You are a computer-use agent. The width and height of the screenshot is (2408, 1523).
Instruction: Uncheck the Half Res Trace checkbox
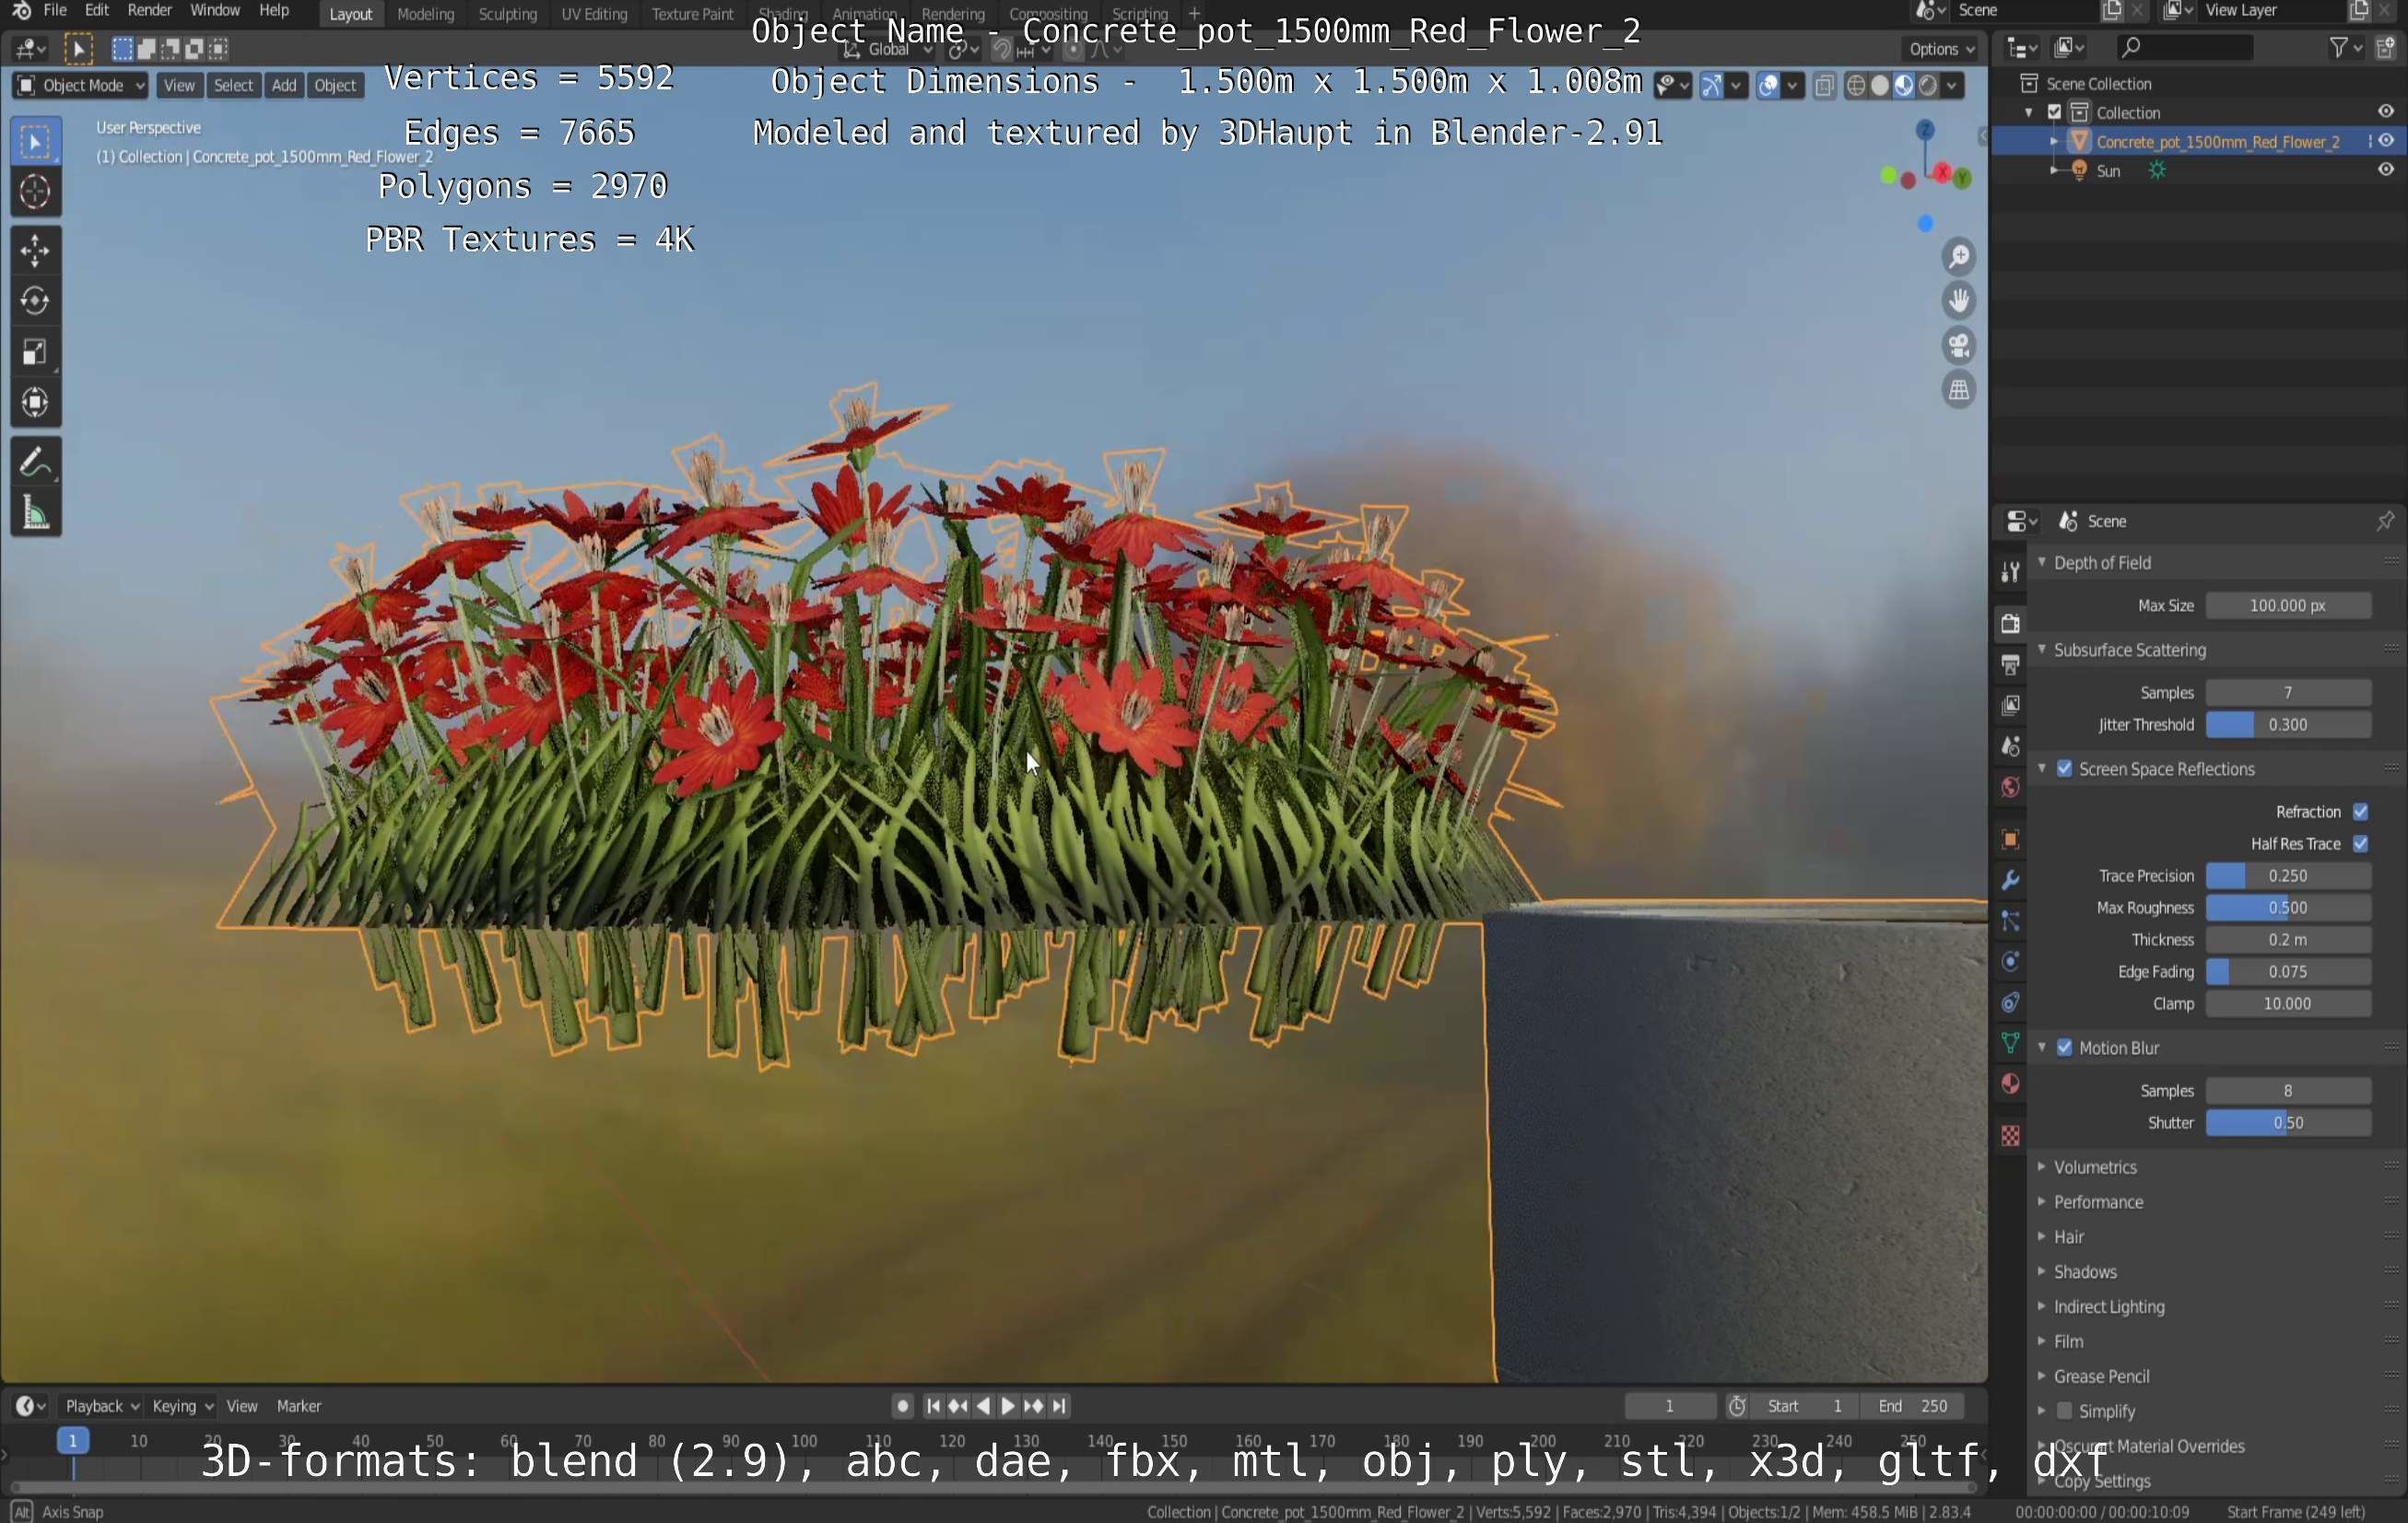click(2360, 844)
